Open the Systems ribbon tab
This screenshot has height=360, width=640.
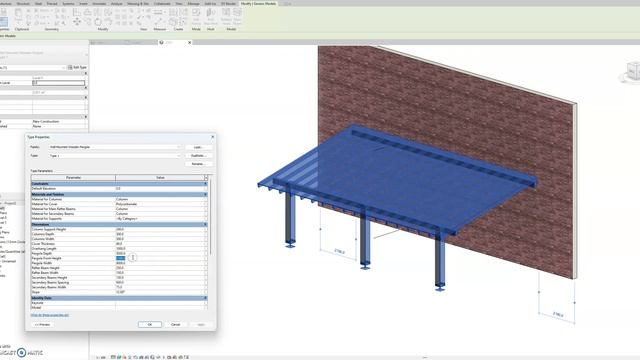[x=68, y=3]
